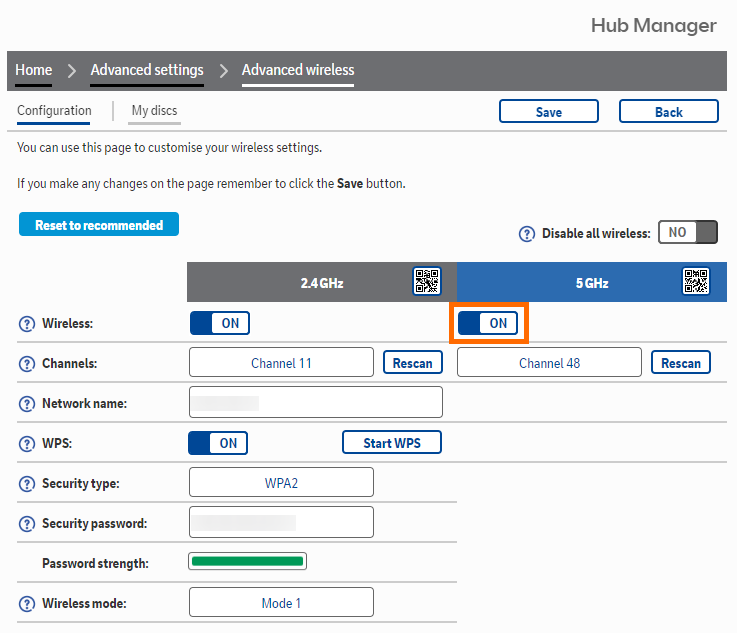Screen dimensions: 737x633
Task: Toggle the Disable all wireless switch
Action: (x=687, y=232)
